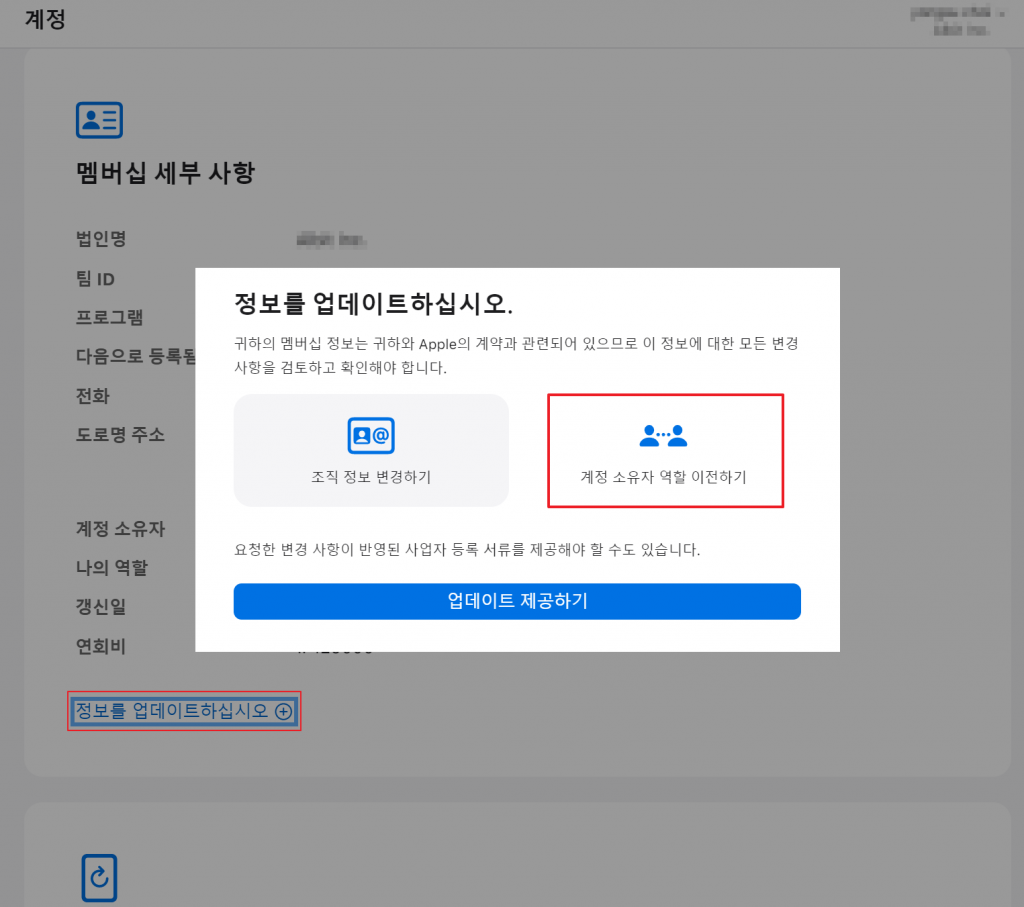Viewport: 1024px width, 907px height.
Task: Choose 계정 소유자 역할 이전하기 option
Action: click(665, 450)
